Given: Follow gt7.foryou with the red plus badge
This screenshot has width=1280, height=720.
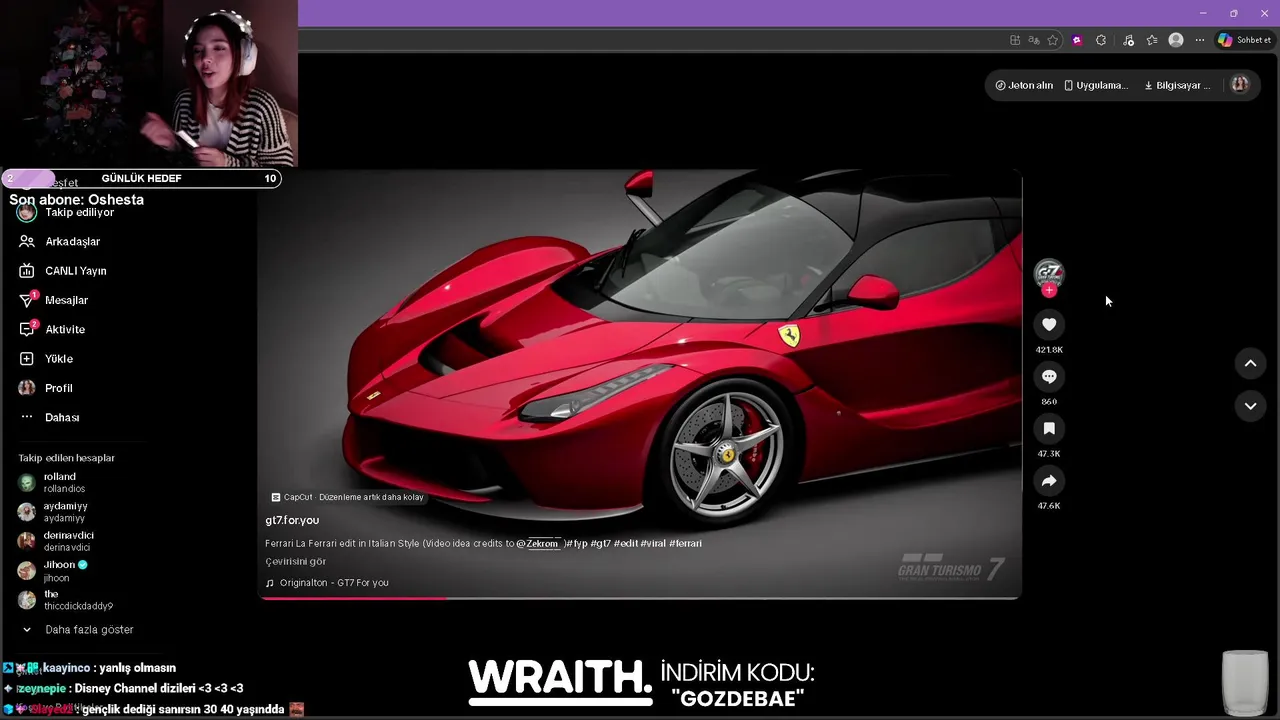Looking at the screenshot, I should (x=1049, y=290).
